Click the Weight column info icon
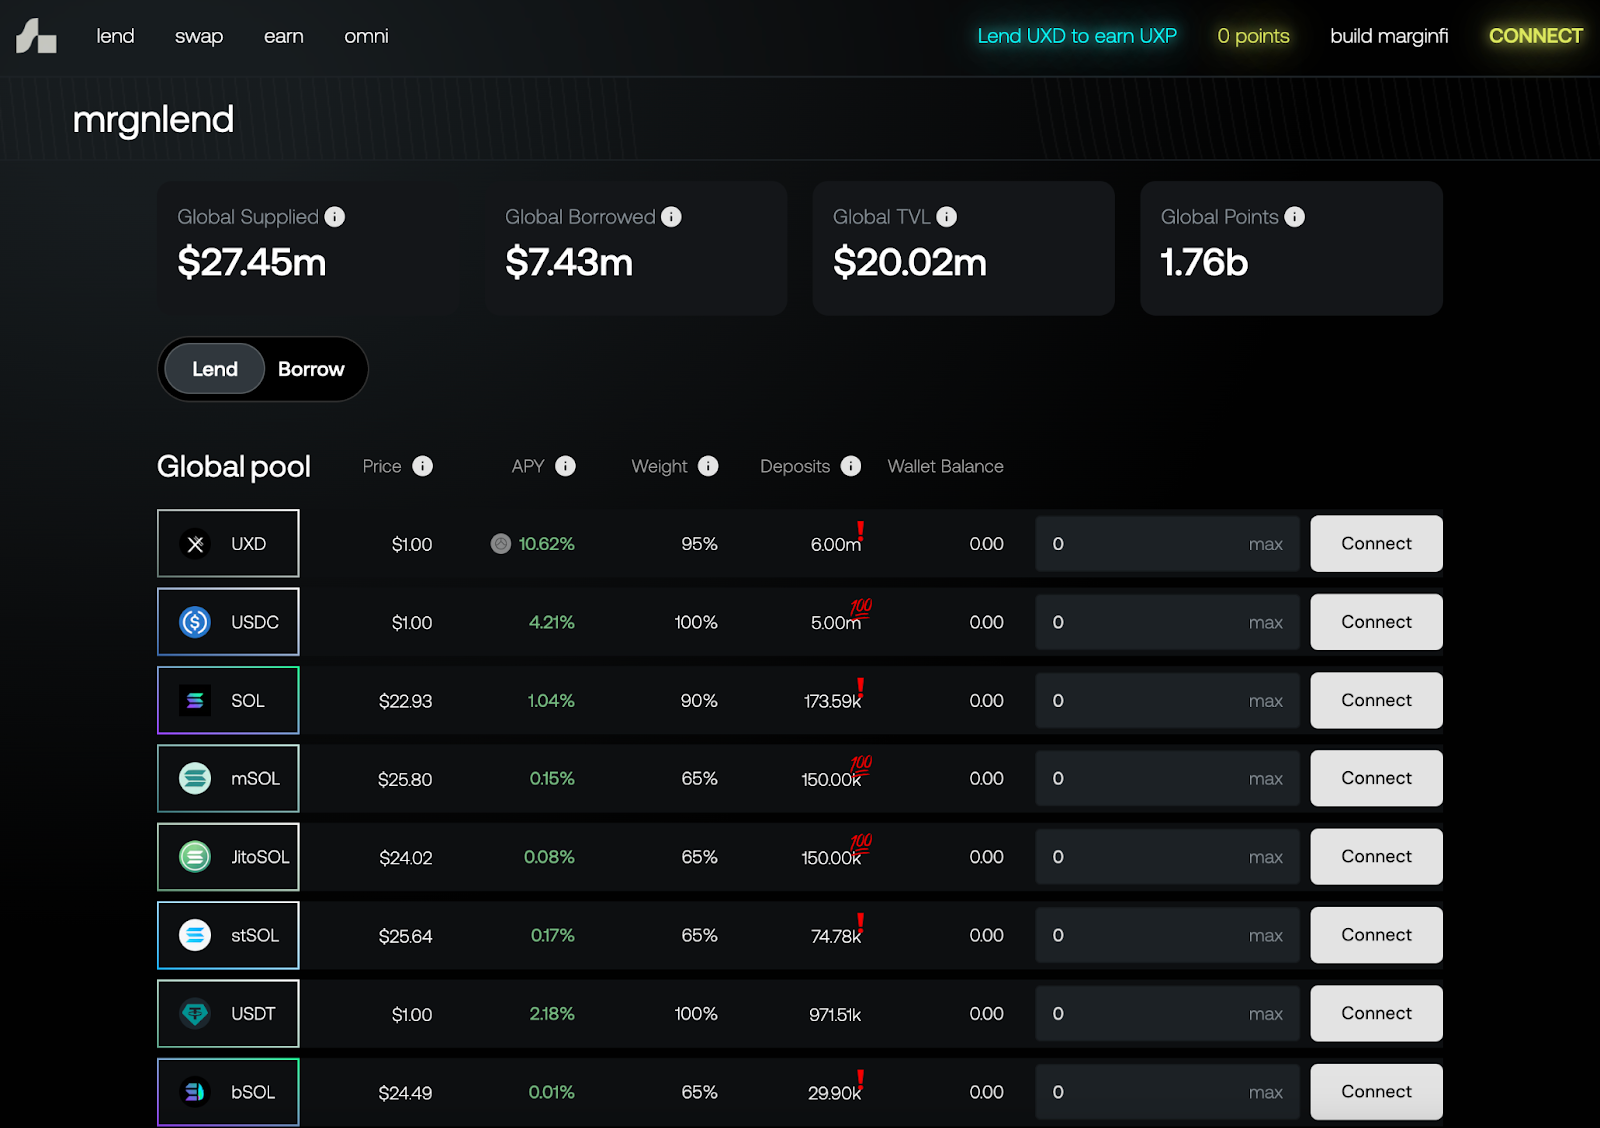Screen dimensions: 1600x1128 point(708,466)
